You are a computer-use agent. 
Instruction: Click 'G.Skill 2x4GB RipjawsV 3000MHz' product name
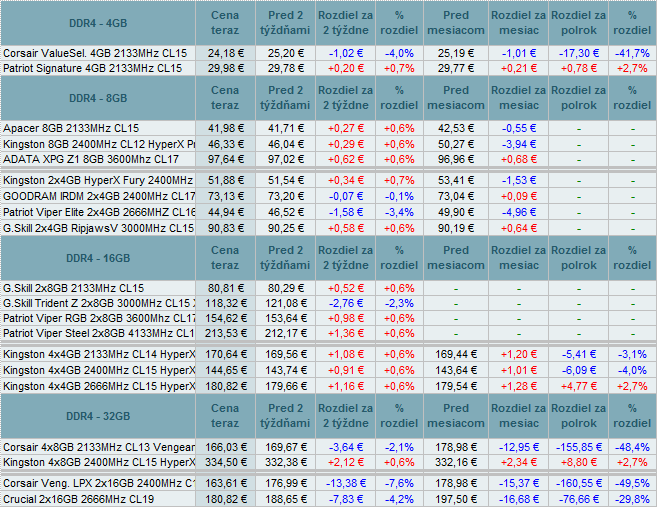(98, 228)
